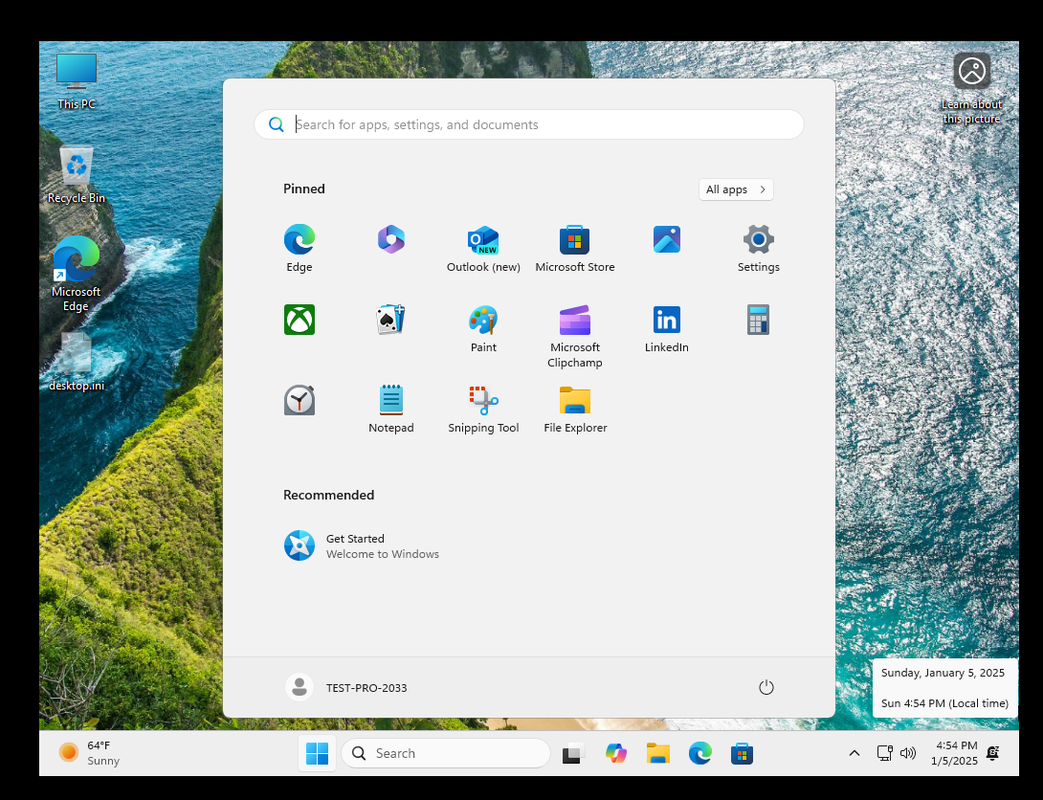1043x800 pixels.
Task: Open Microsoft Store from the taskbar
Action: 742,753
